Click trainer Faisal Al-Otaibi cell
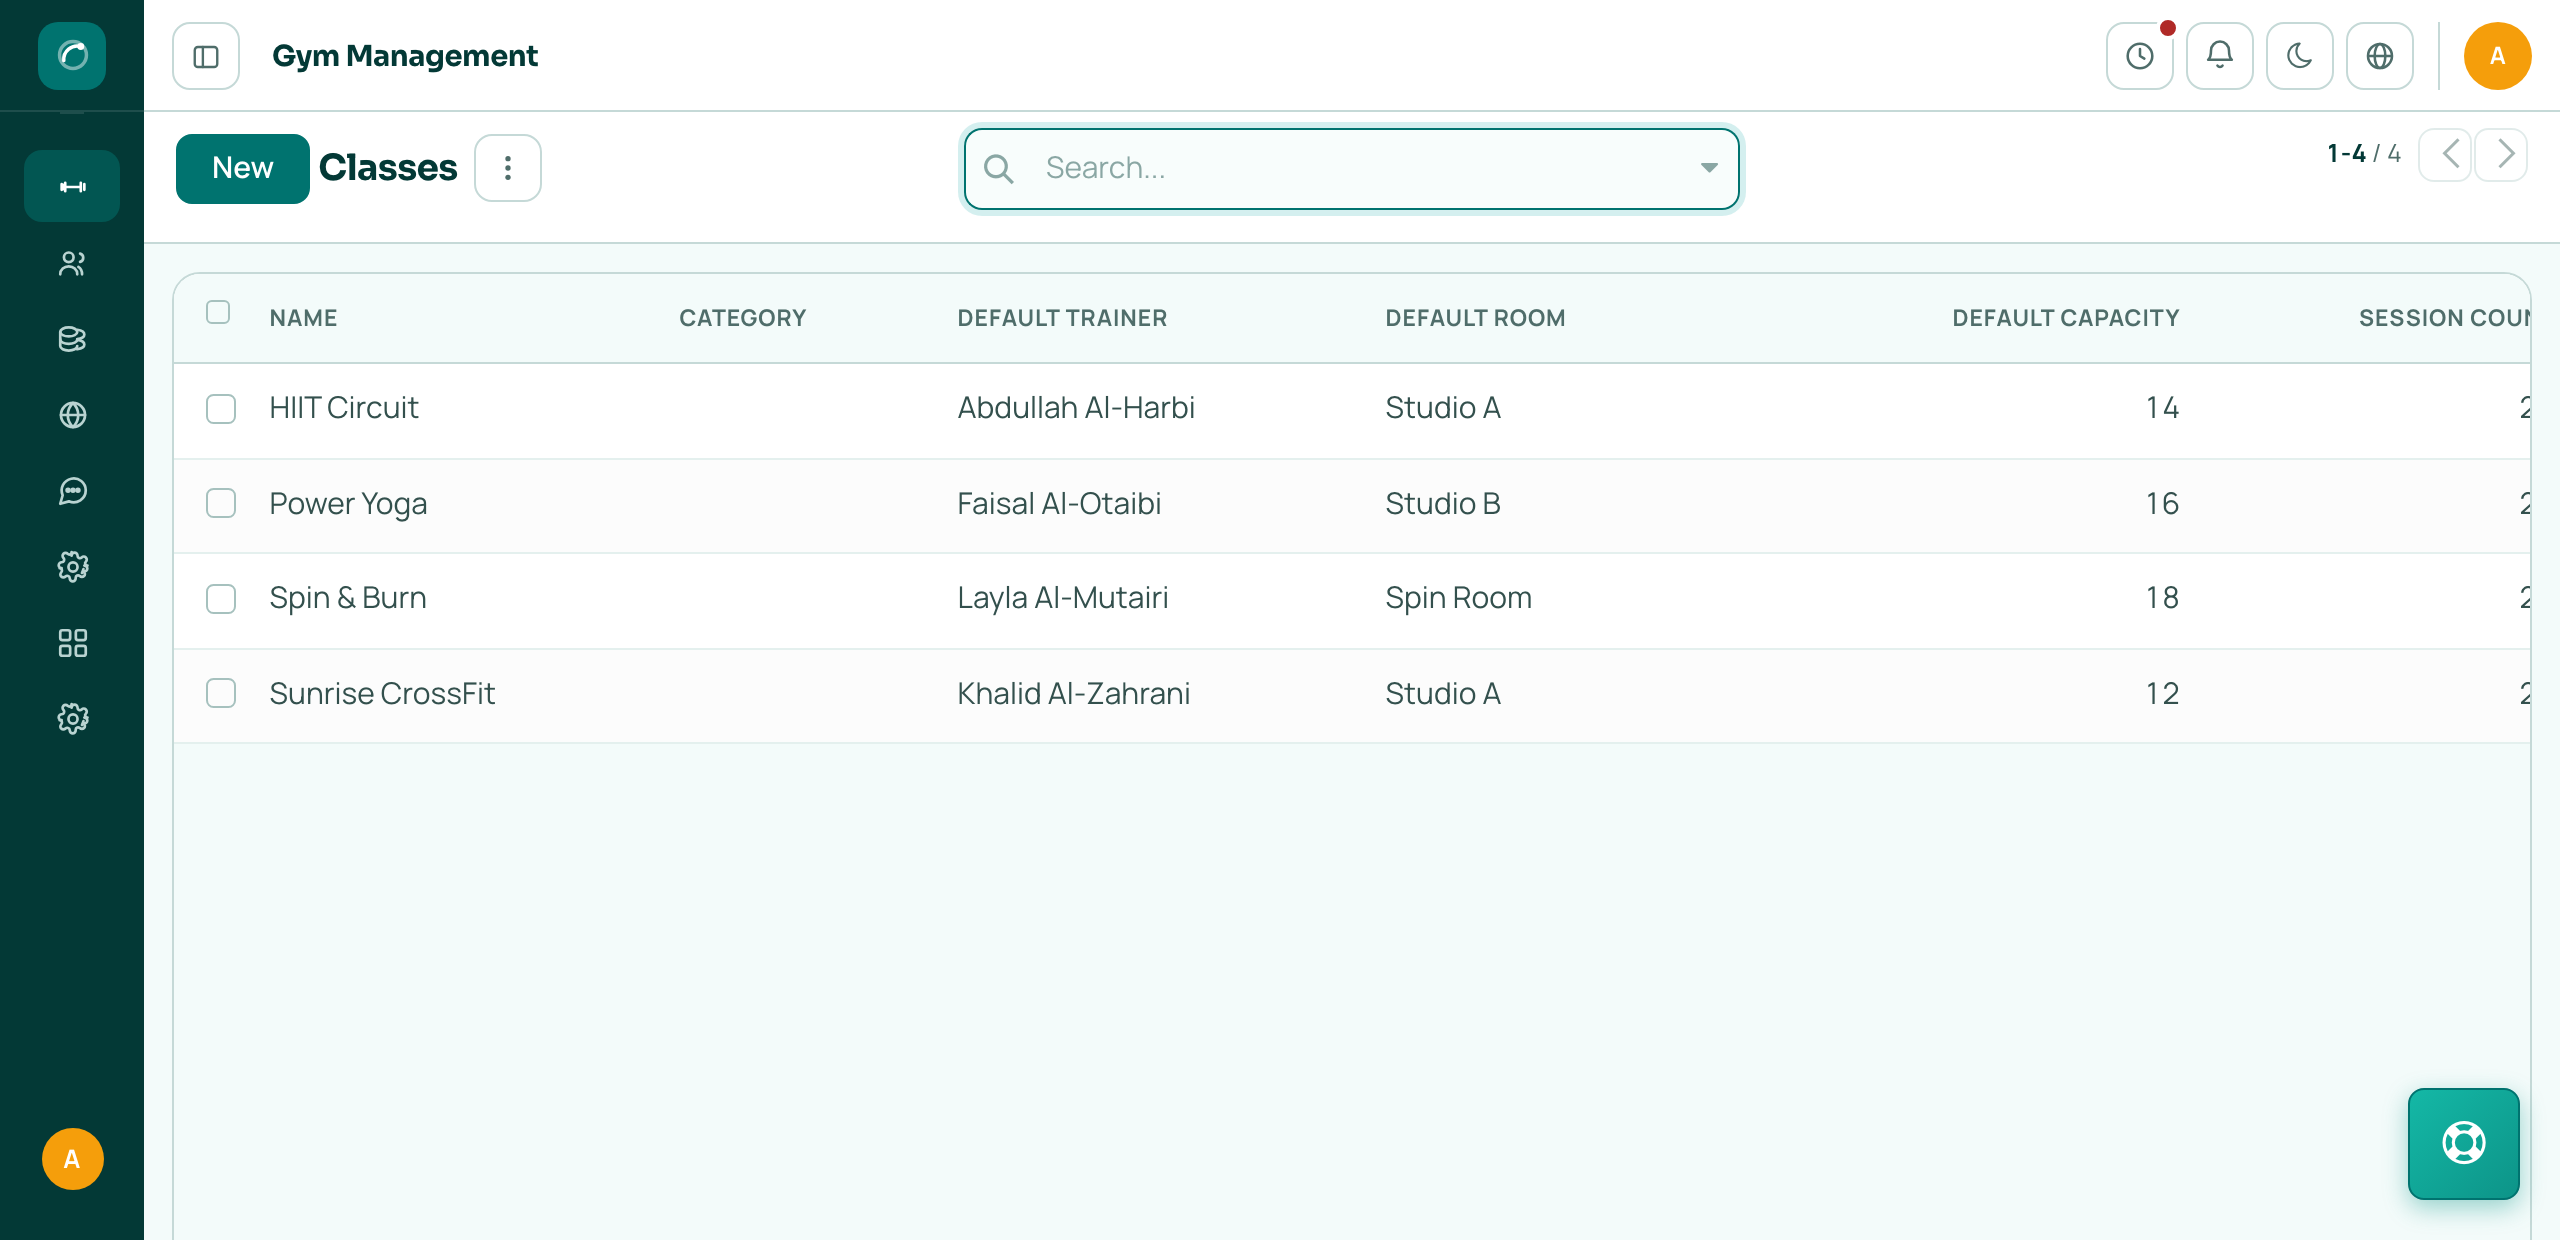 (1059, 504)
